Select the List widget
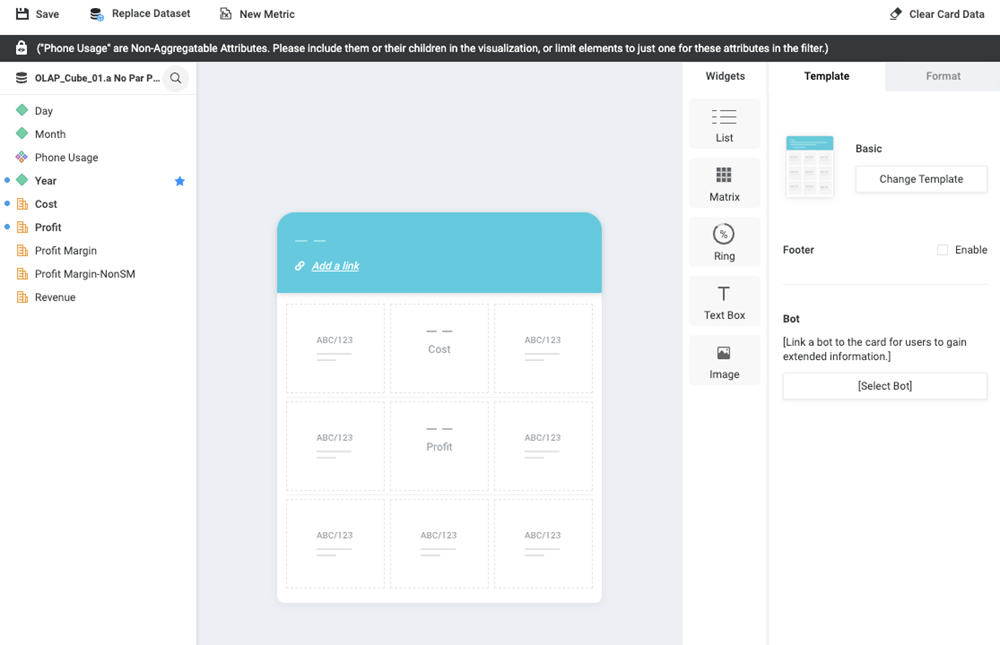Image resolution: width=1000 pixels, height=645 pixels. 724,124
